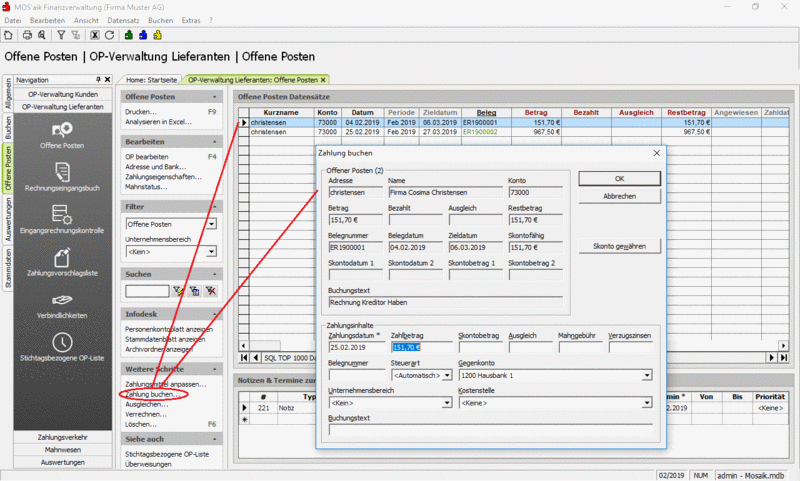Open the Bearbeiten menu
Viewport: 800px width, 481px height.
pos(47,20)
